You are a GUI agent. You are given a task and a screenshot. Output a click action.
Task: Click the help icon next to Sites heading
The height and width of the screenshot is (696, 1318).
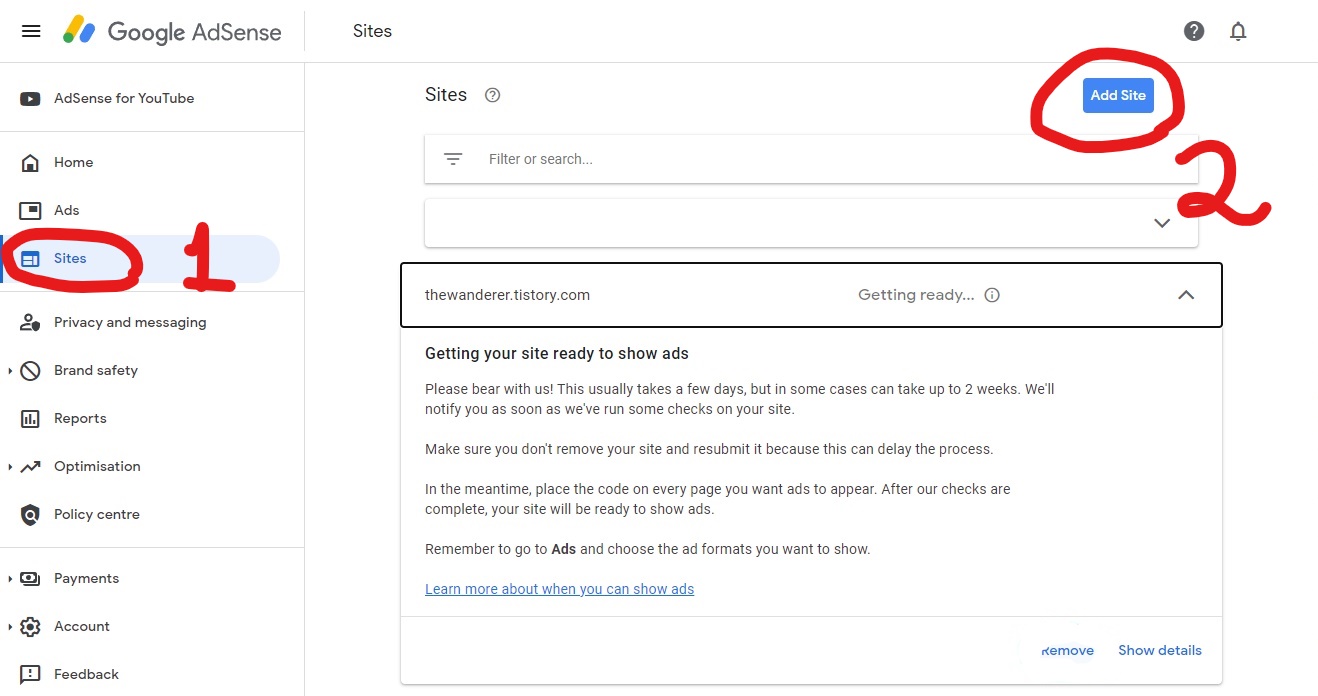pos(492,96)
